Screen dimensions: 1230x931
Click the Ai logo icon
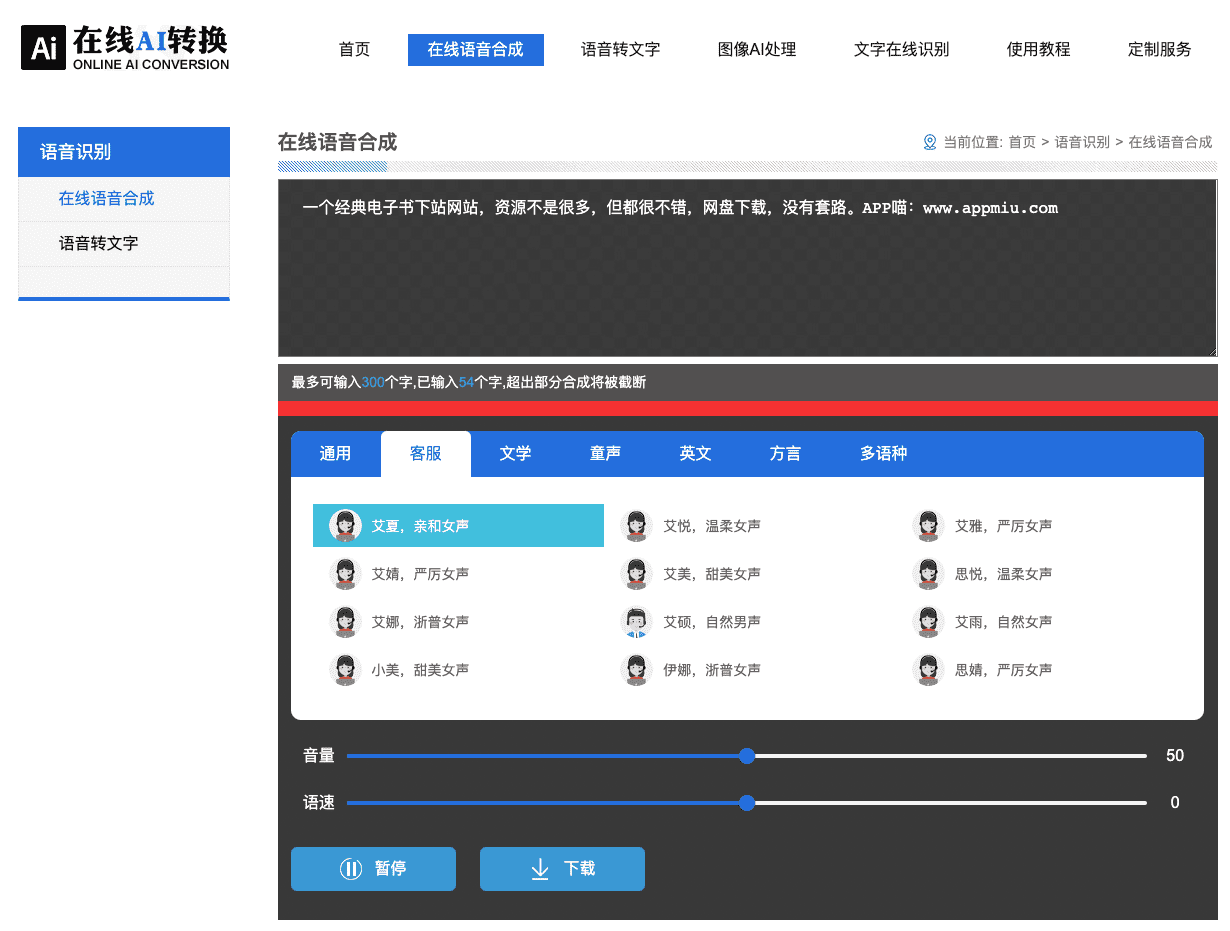coord(43,47)
